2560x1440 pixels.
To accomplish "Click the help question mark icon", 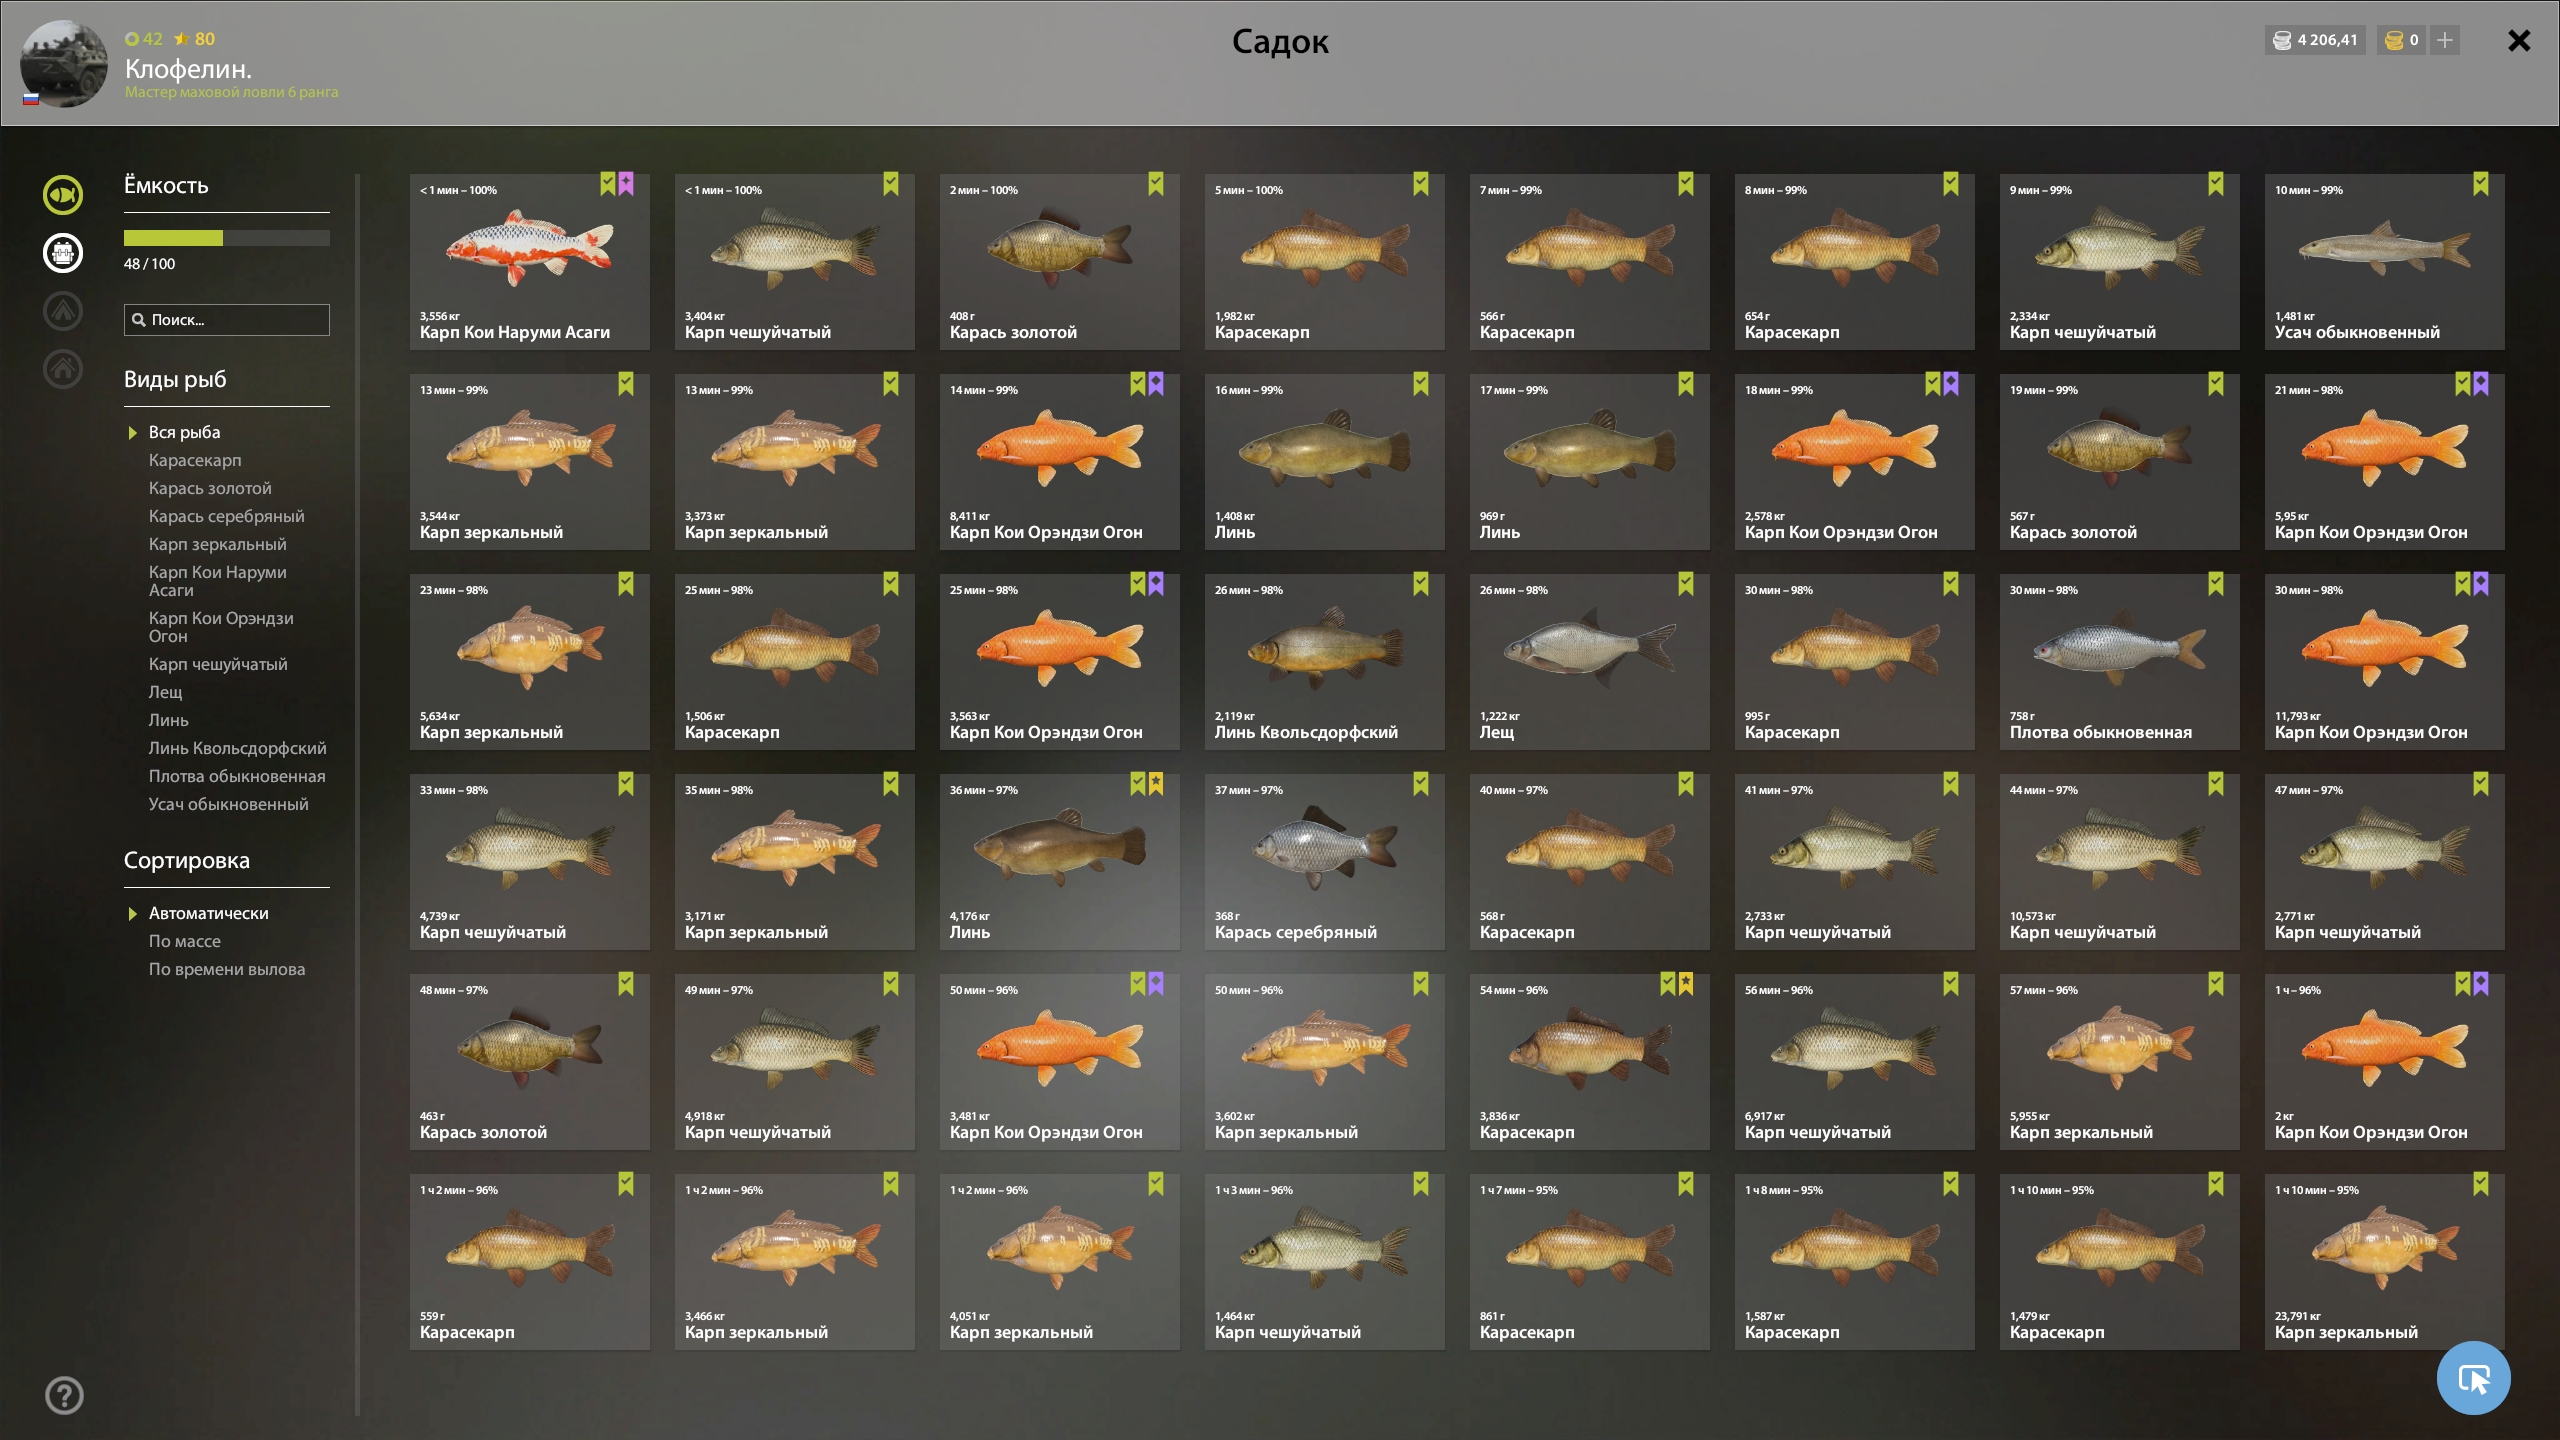I will (65, 1395).
